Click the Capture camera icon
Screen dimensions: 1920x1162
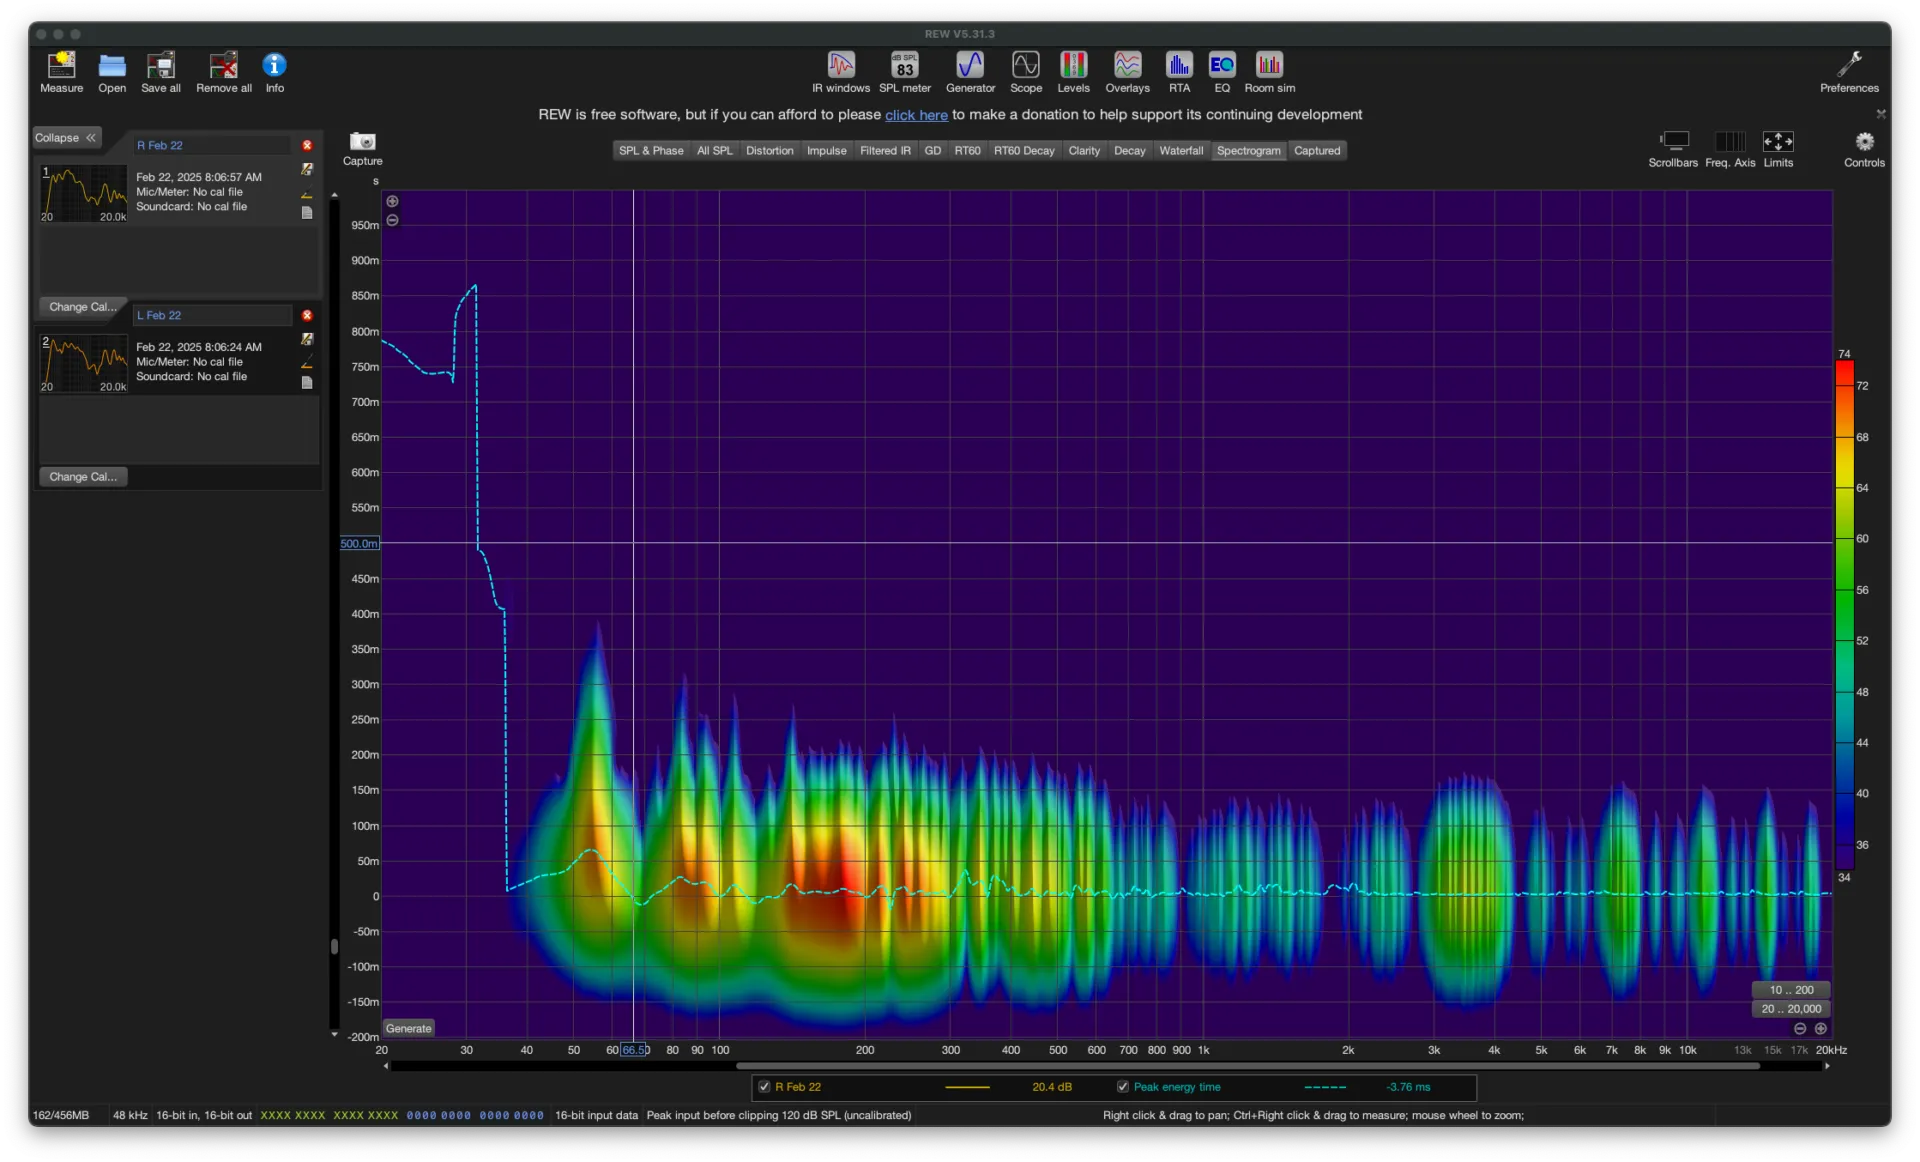pyautogui.click(x=362, y=142)
